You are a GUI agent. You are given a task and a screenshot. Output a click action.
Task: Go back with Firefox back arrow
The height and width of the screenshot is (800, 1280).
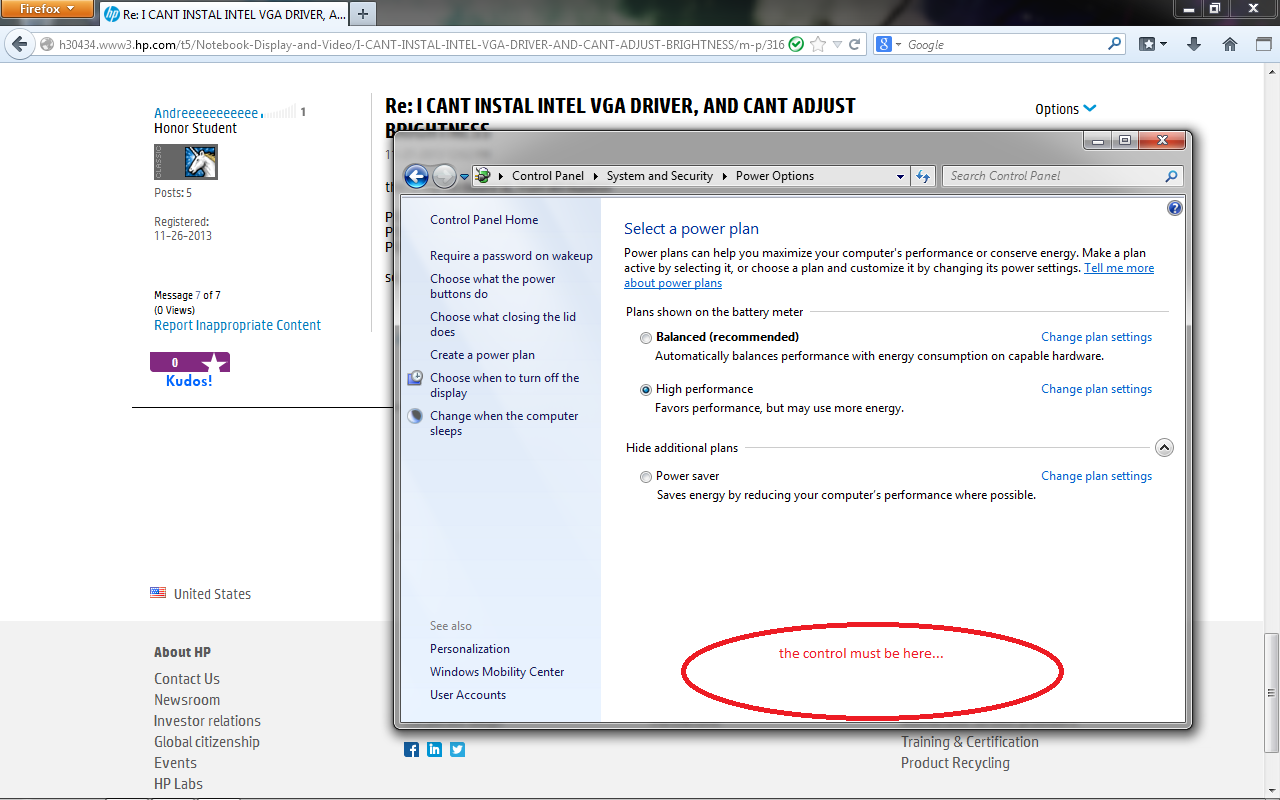coord(19,44)
